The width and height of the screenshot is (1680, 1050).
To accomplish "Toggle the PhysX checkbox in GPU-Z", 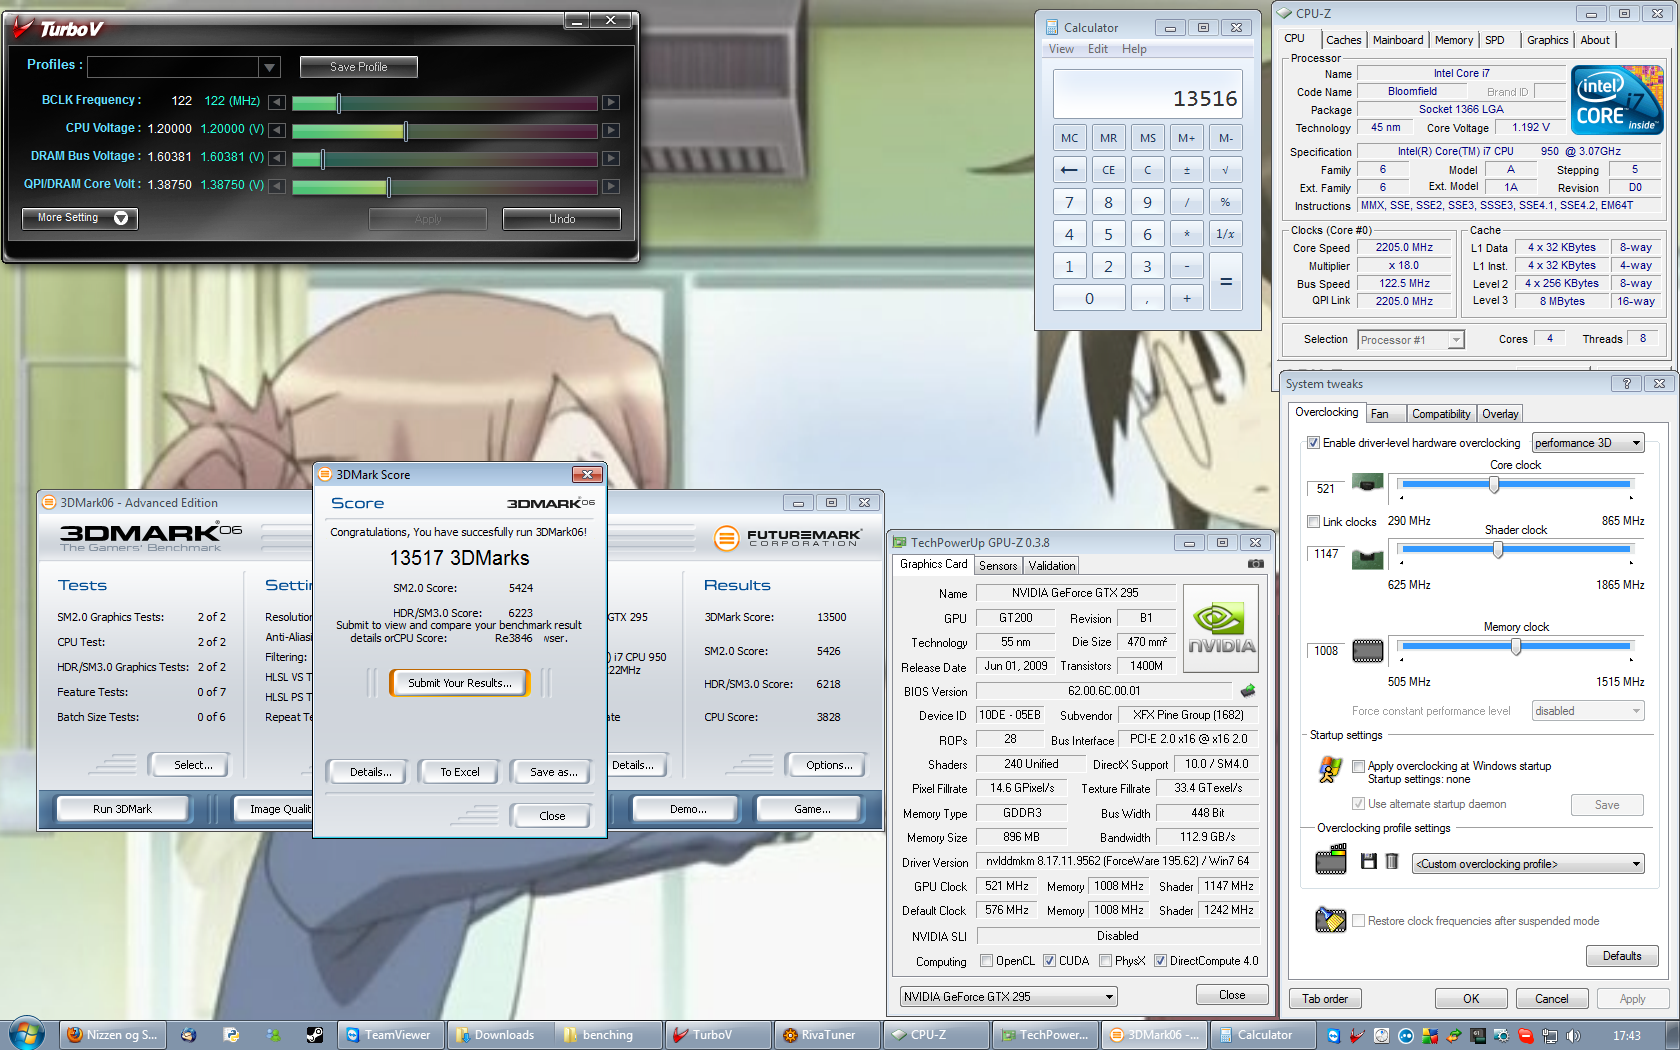I will click(1105, 961).
